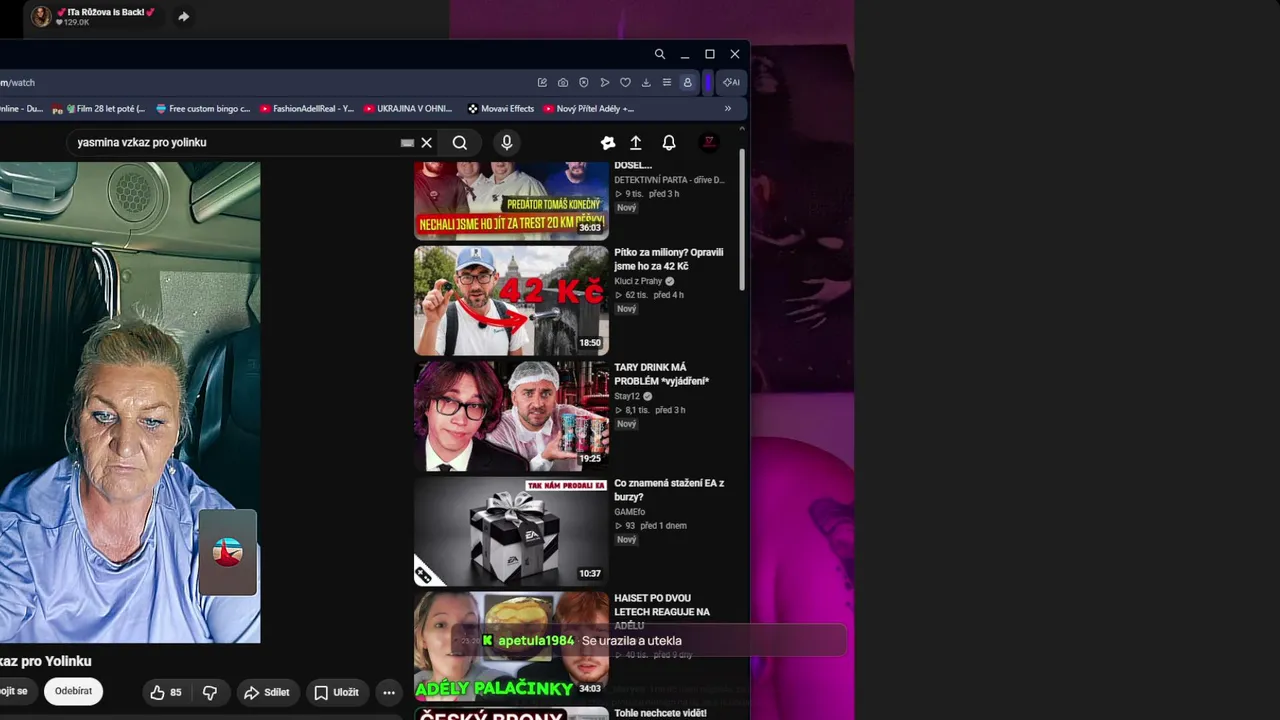Viewport: 1280px width, 720px height.
Task: Dislike the video with thumbs down
Action: point(210,692)
